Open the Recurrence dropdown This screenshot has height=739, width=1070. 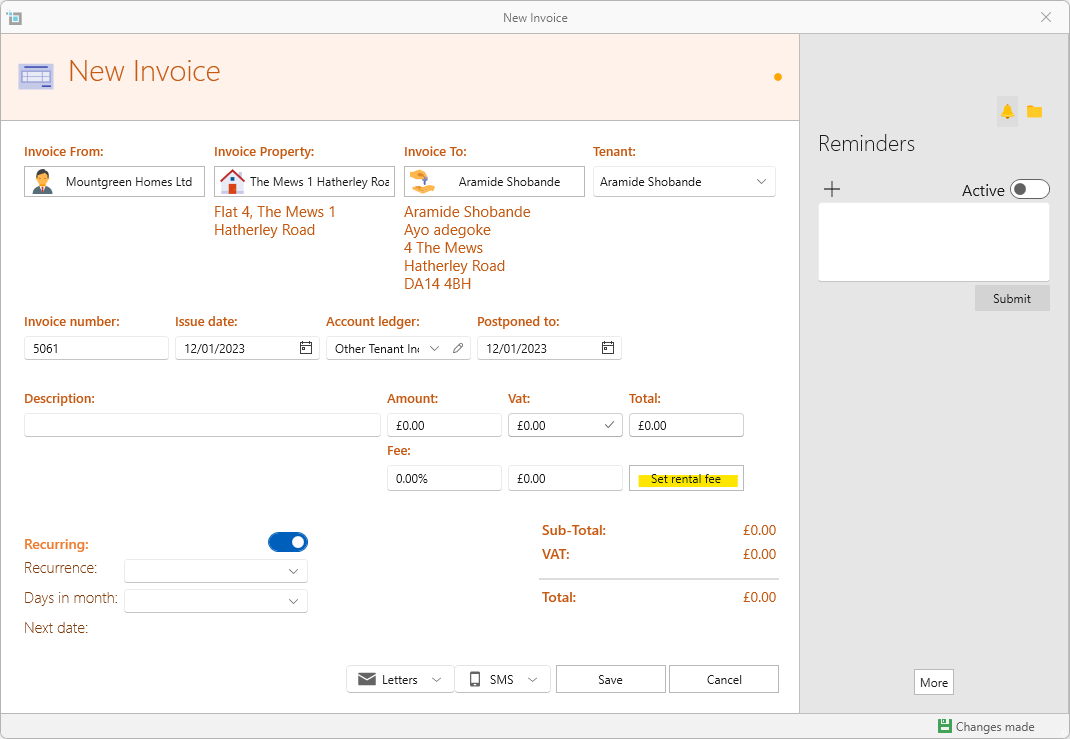click(216, 570)
